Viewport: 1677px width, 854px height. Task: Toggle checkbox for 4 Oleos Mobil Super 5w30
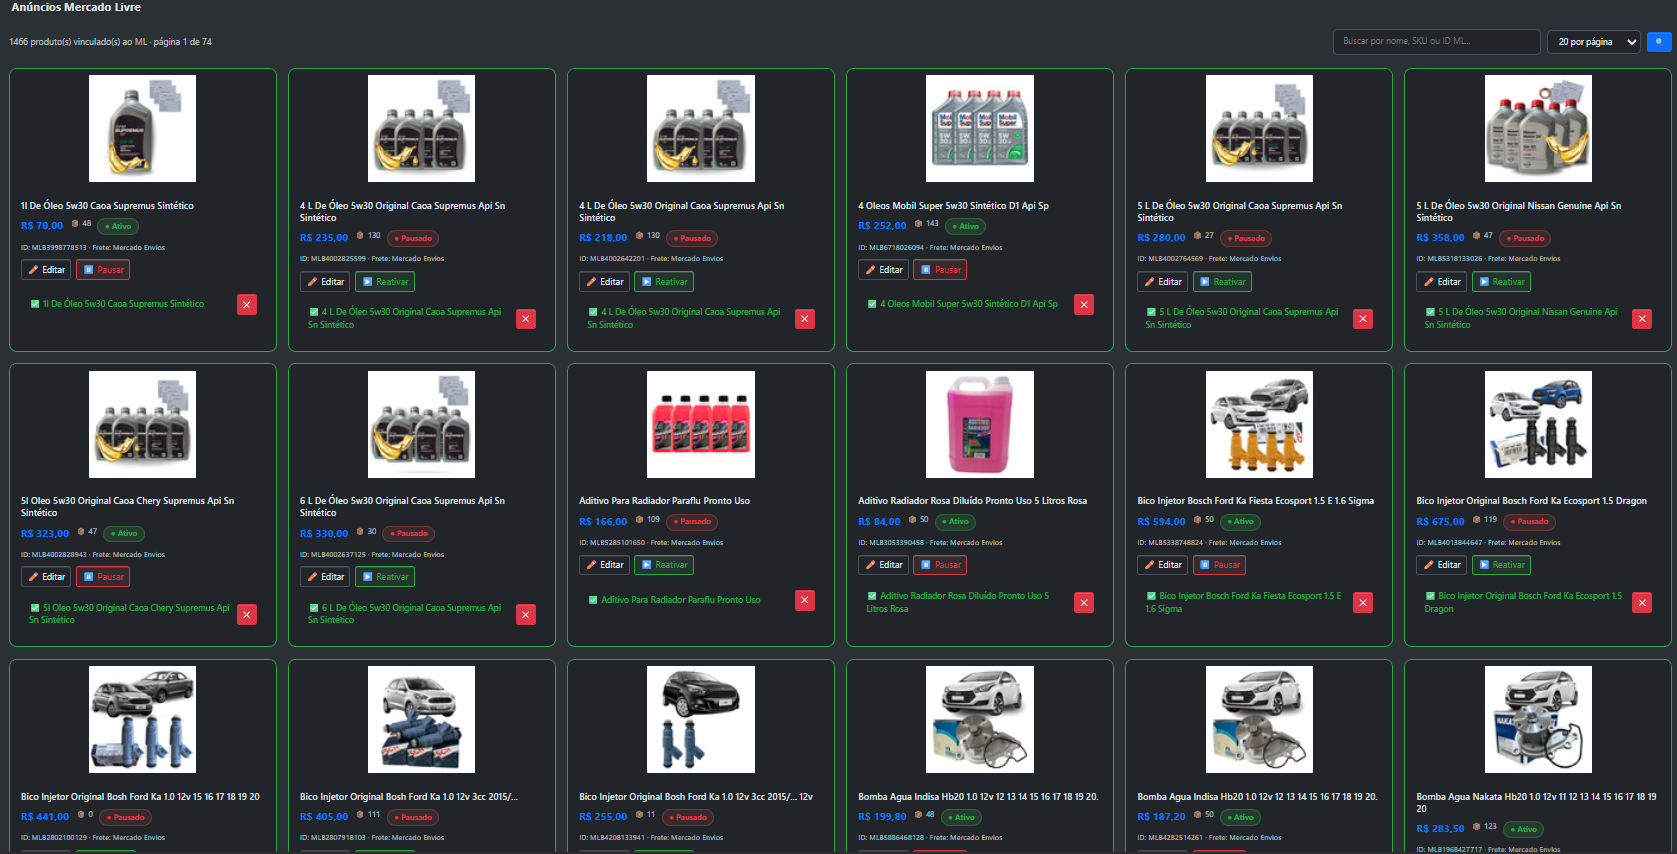pyautogui.click(x=872, y=304)
